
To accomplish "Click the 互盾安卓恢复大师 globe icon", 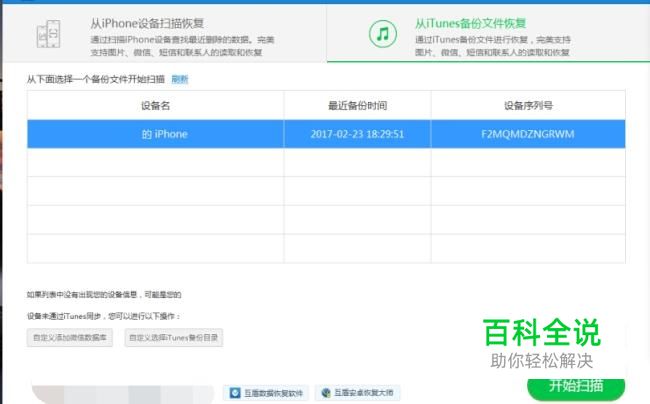I will coord(326,392).
